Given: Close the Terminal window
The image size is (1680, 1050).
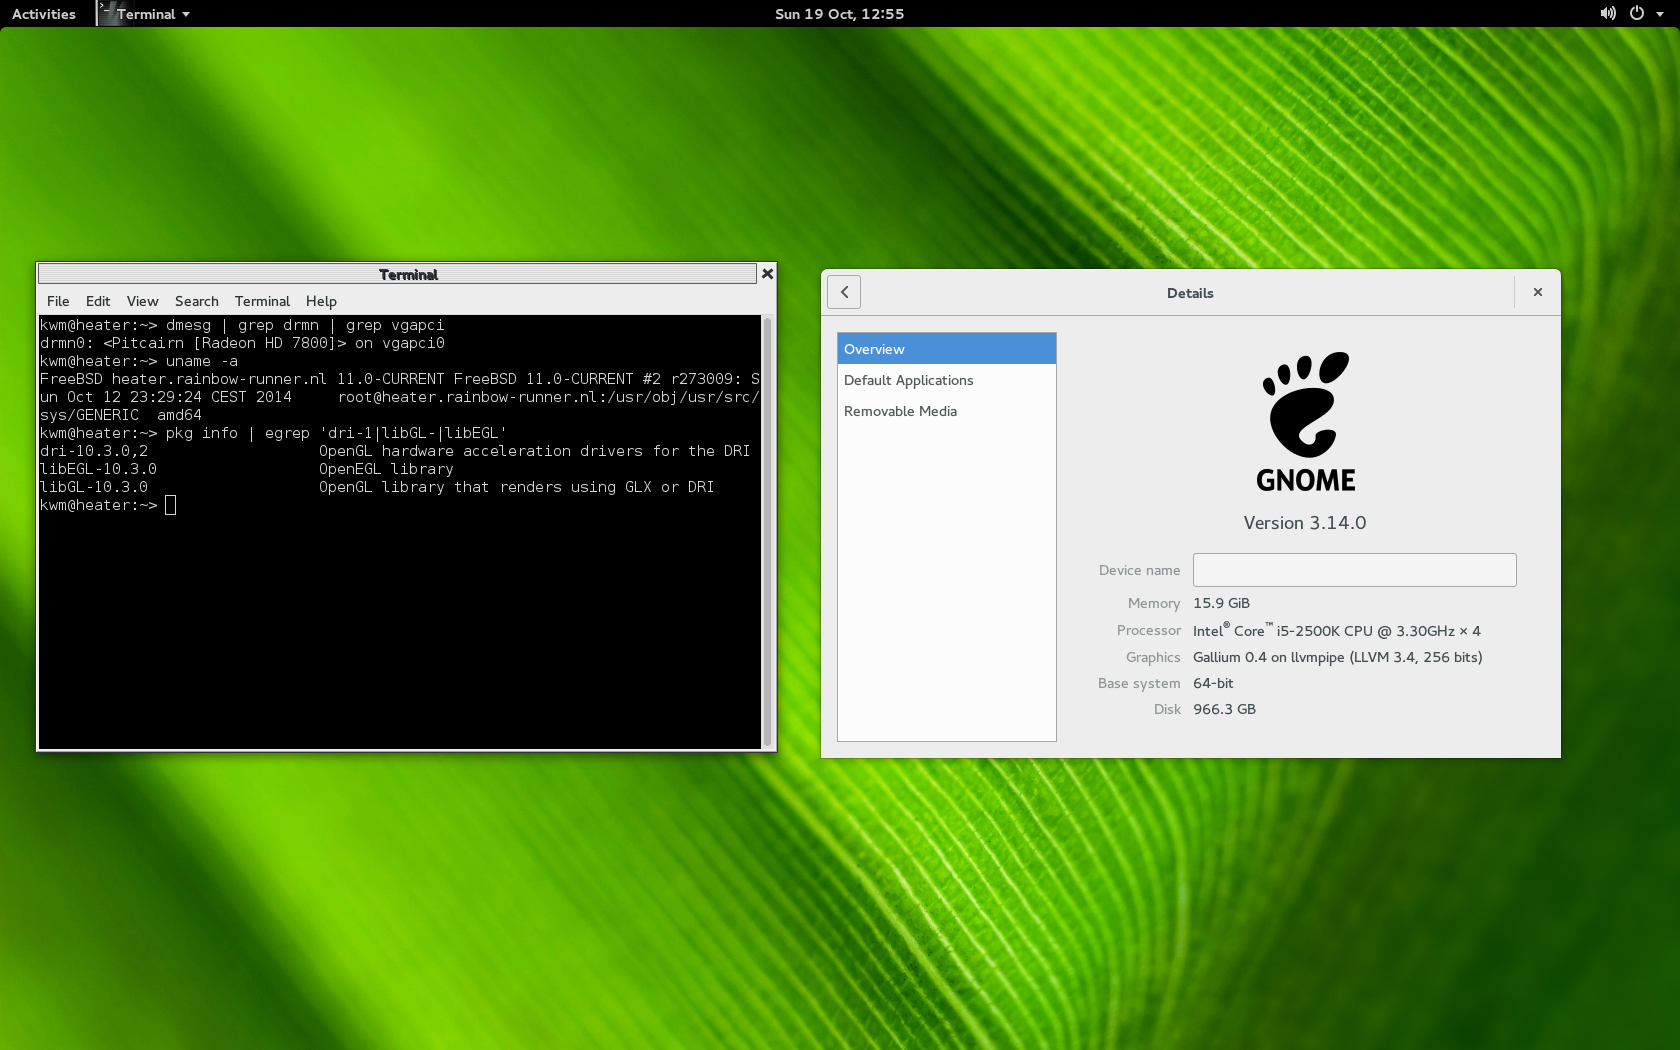Looking at the screenshot, I should coord(767,274).
